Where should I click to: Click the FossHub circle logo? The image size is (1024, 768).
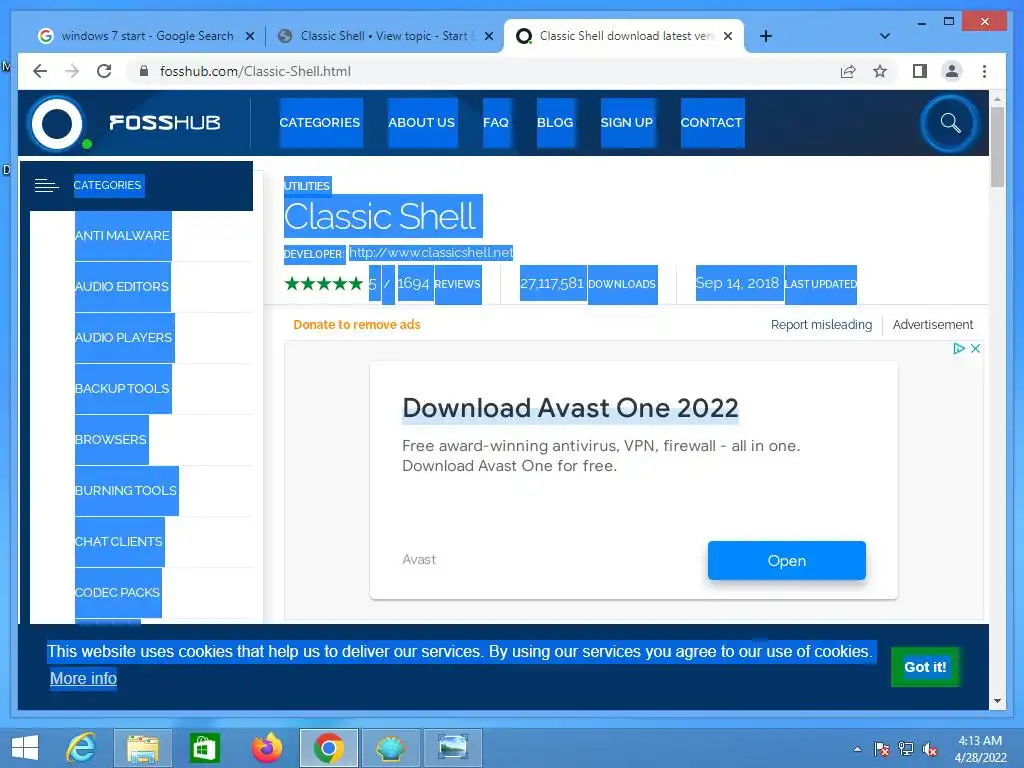57,123
